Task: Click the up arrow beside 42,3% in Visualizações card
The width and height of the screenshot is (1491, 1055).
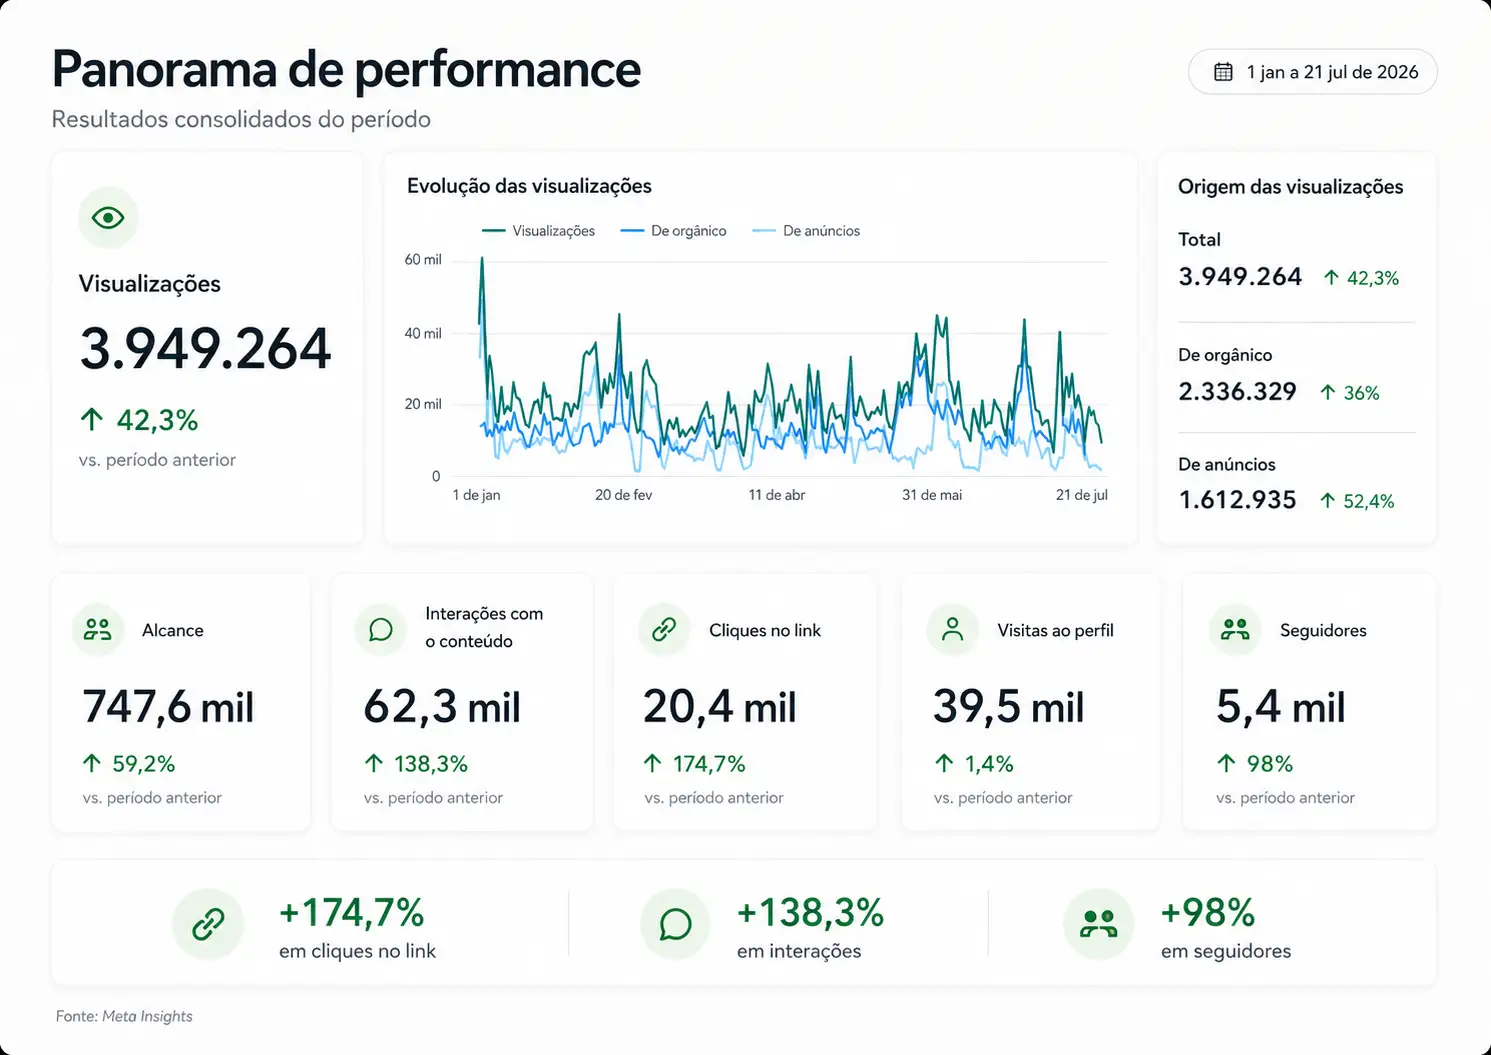Action: (92, 420)
